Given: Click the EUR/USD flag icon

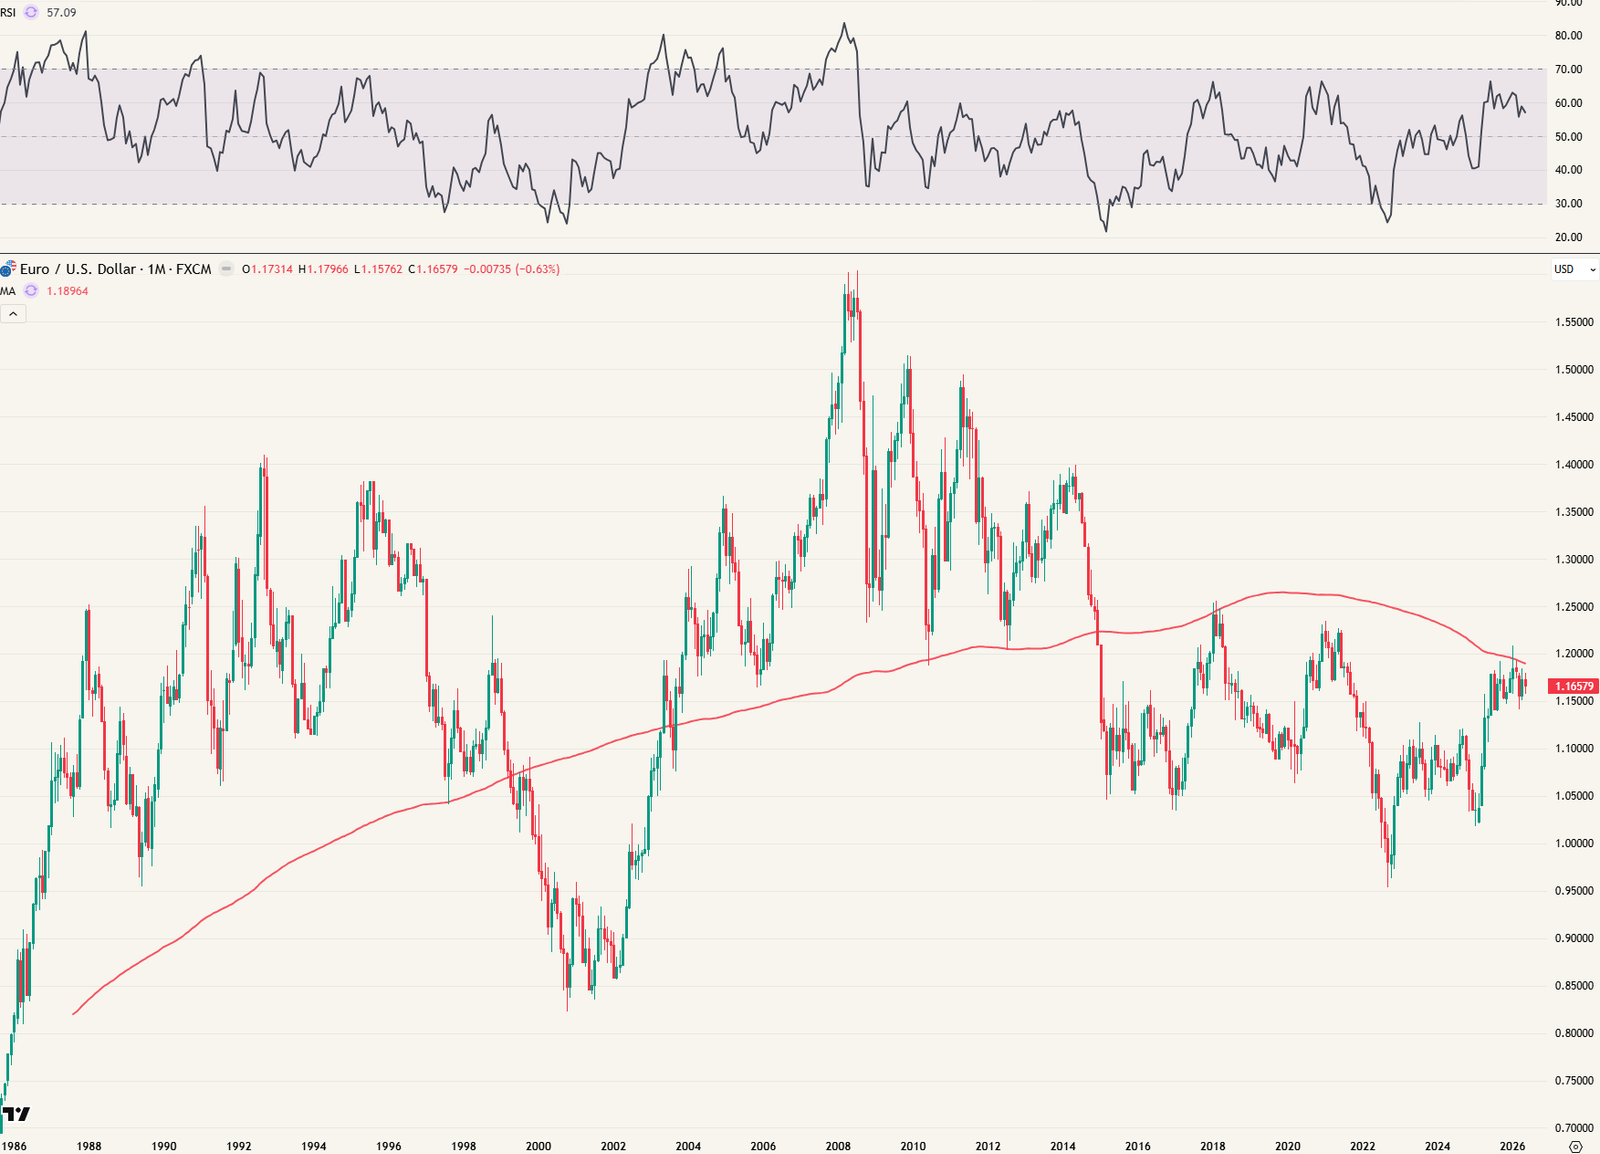Looking at the screenshot, I should [8, 269].
